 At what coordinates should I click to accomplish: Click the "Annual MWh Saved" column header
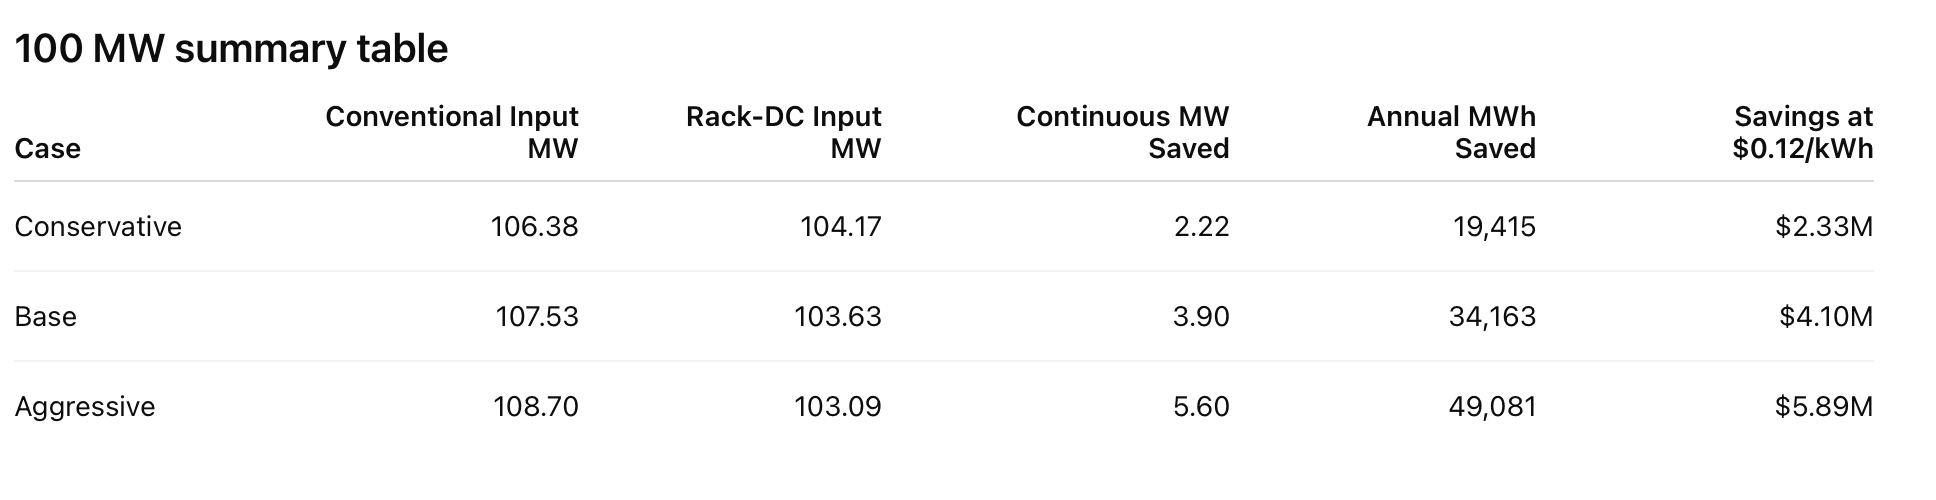click(1451, 133)
